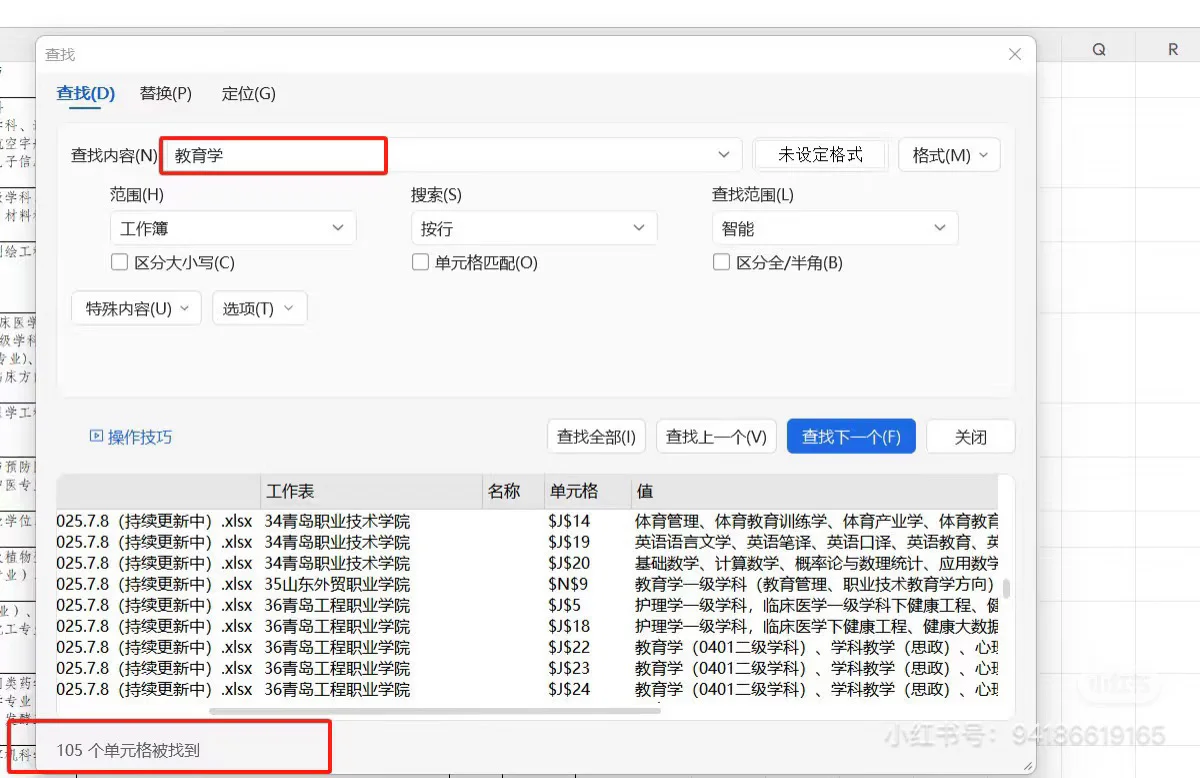Switch to the 定位(G) tab

click(x=248, y=93)
